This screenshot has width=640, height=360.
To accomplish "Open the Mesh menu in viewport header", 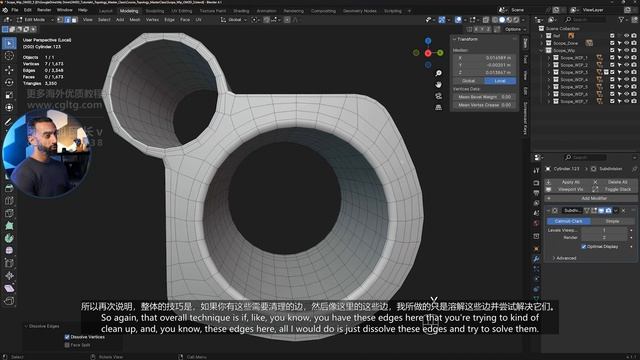I will coord(135,20).
